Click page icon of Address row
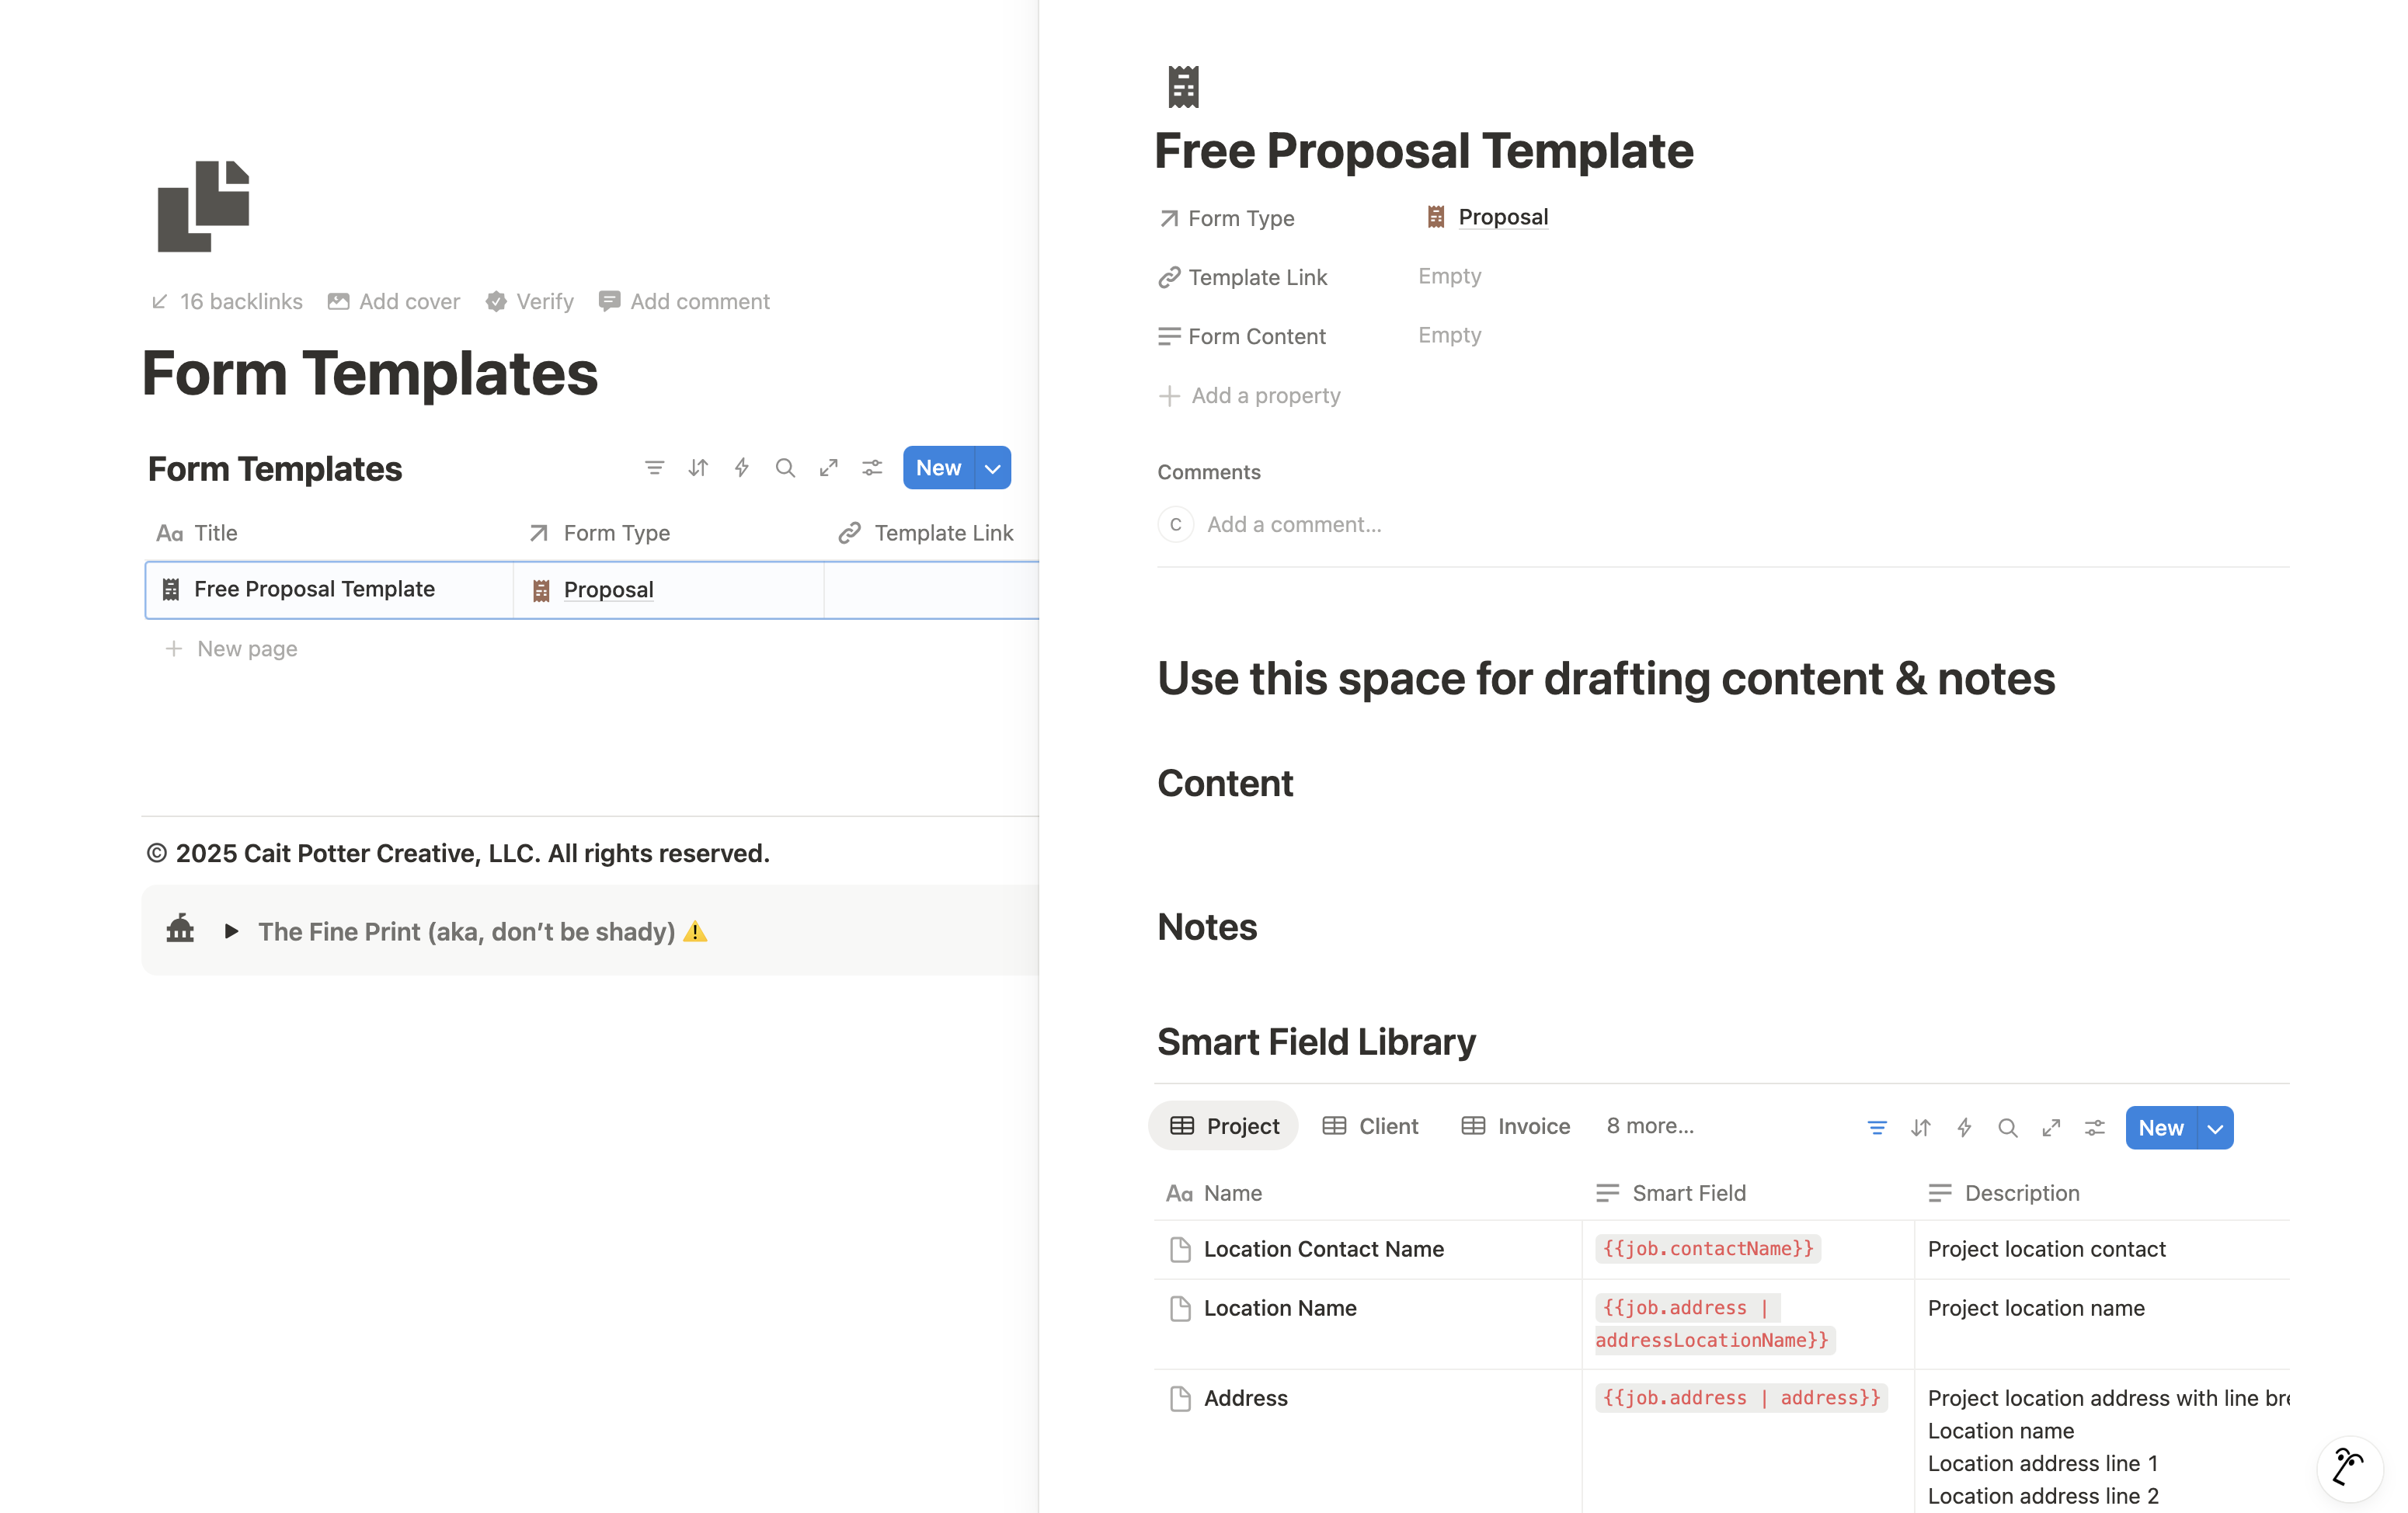The width and height of the screenshot is (2408, 1513). [x=1180, y=1398]
